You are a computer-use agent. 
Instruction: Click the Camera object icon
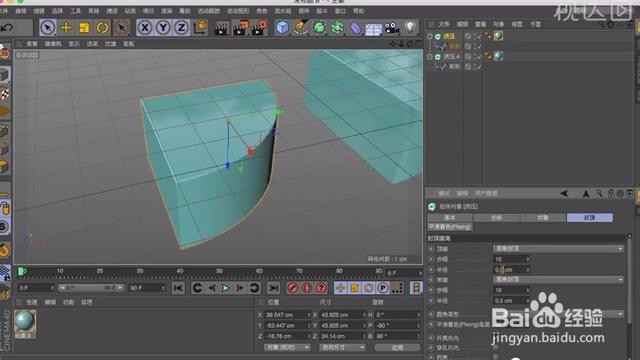pos(392,28)
